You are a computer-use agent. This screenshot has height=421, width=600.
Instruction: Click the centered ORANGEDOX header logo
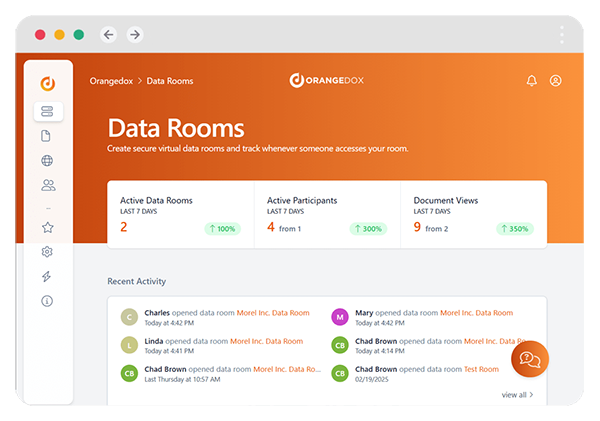[326, 80]
